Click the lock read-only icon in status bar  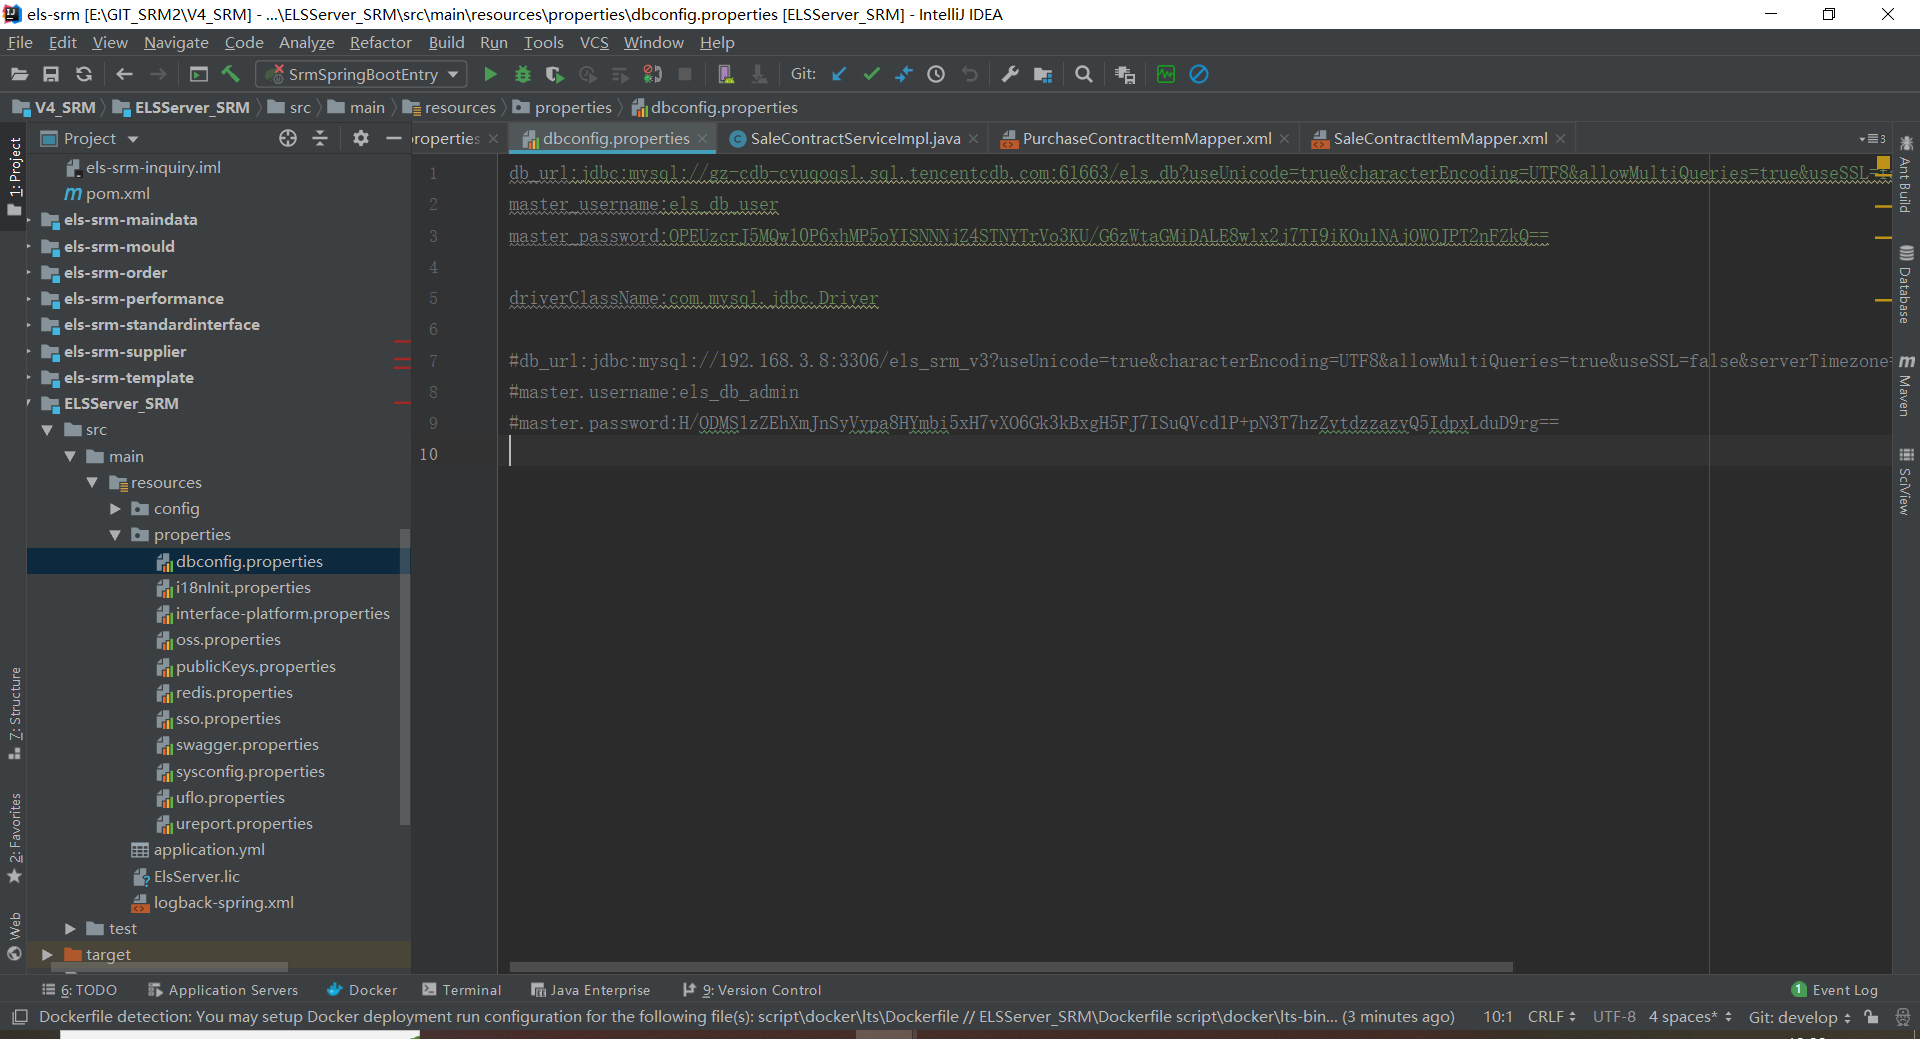(1871, 1017)
